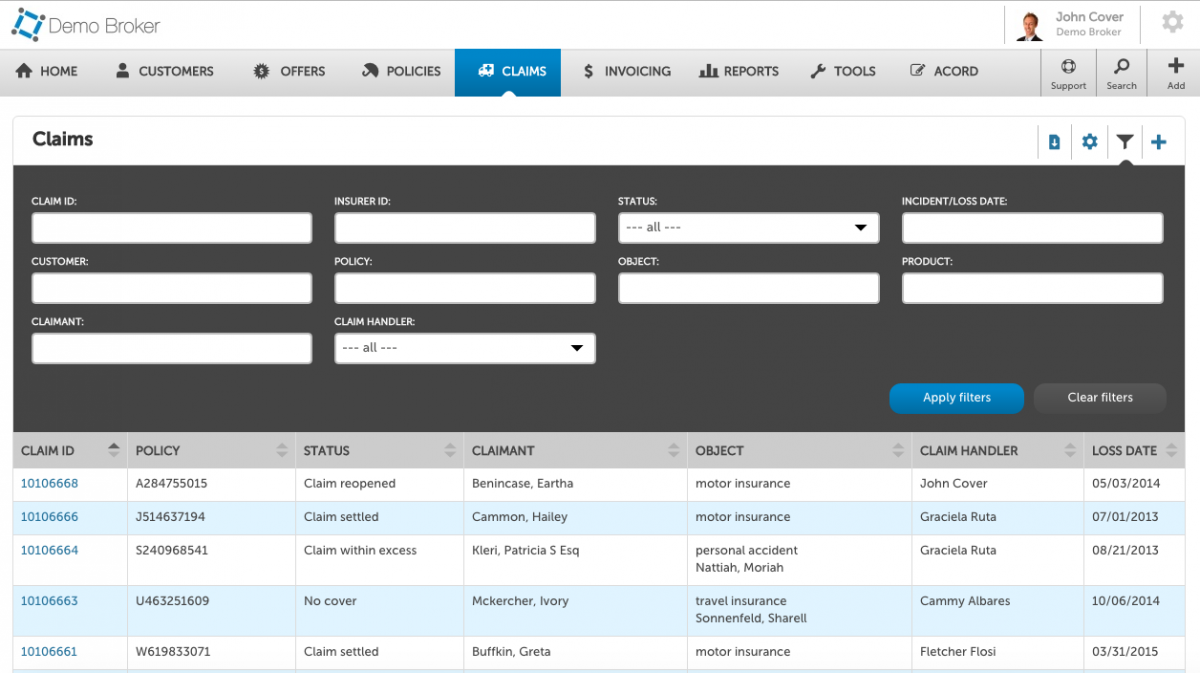1200x673 pixels.
Task: Click inside the Customer filter input
Action: tap(171, 287)
